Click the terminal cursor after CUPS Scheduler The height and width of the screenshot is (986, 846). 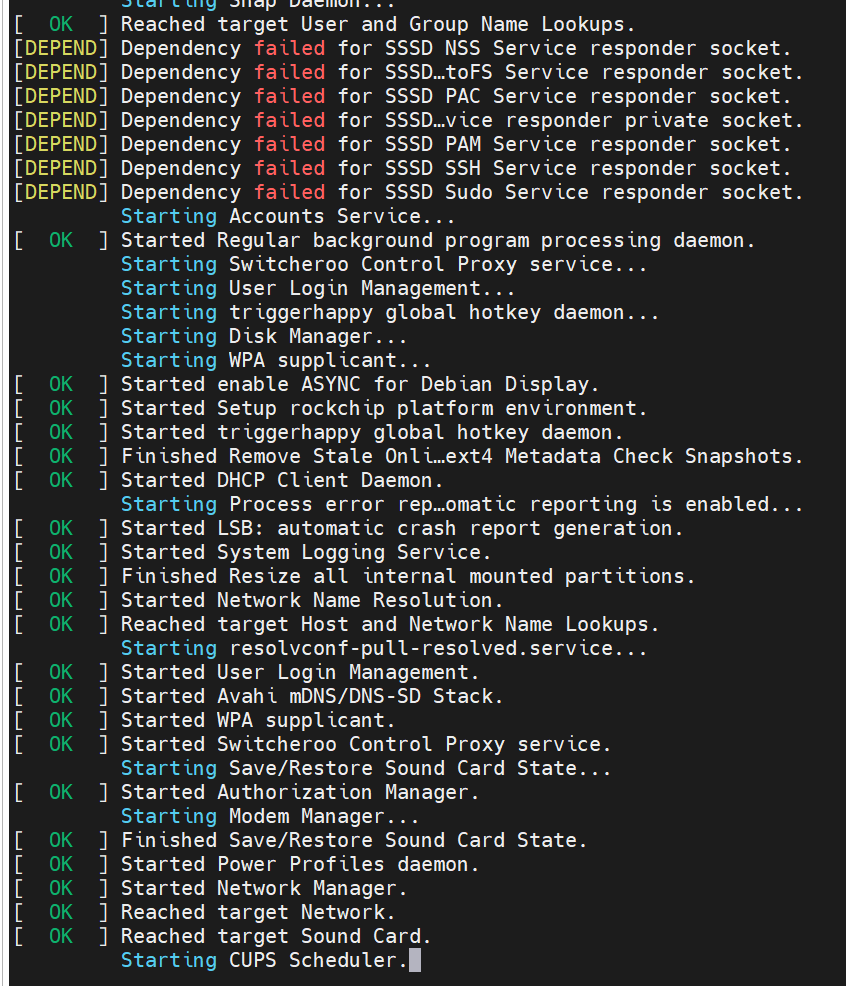415,960
